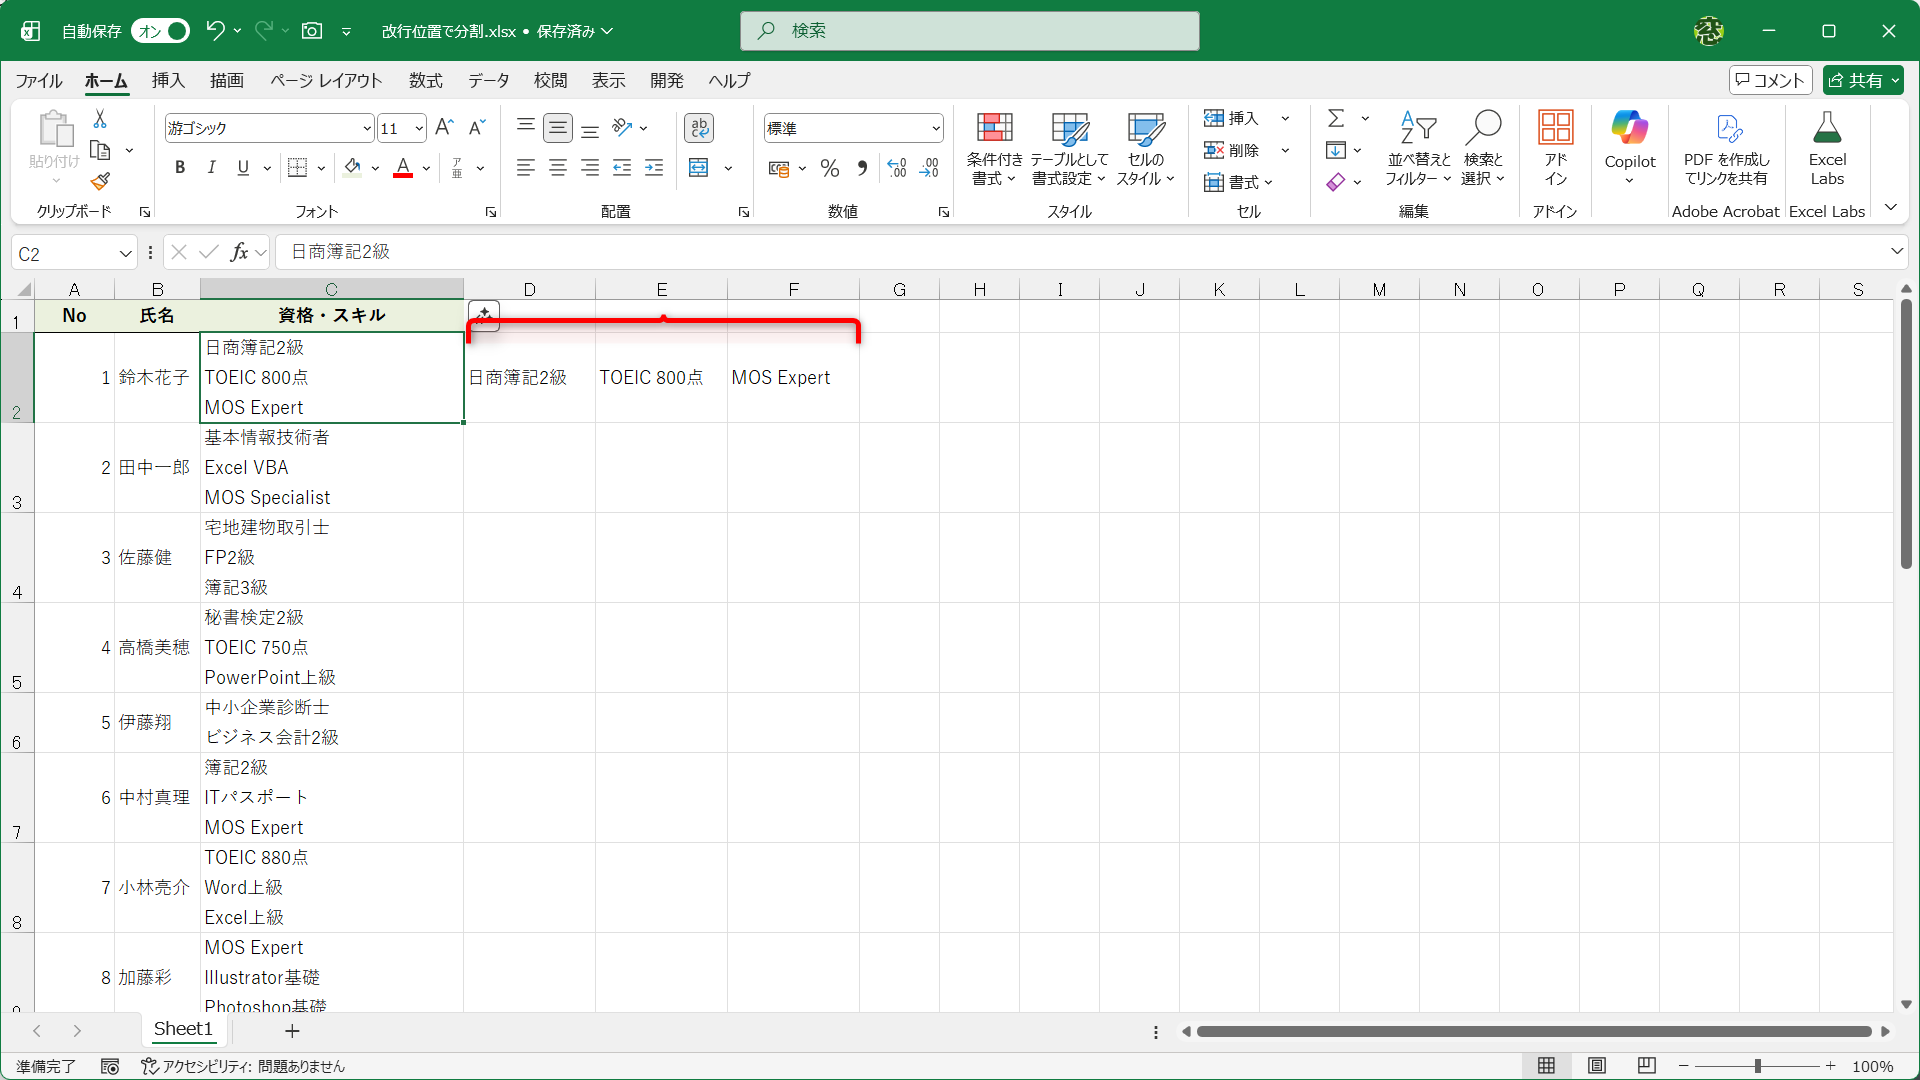Open the Name Box dropdown arrow
1920x1080 pixels.
click(x=125, y=254)
